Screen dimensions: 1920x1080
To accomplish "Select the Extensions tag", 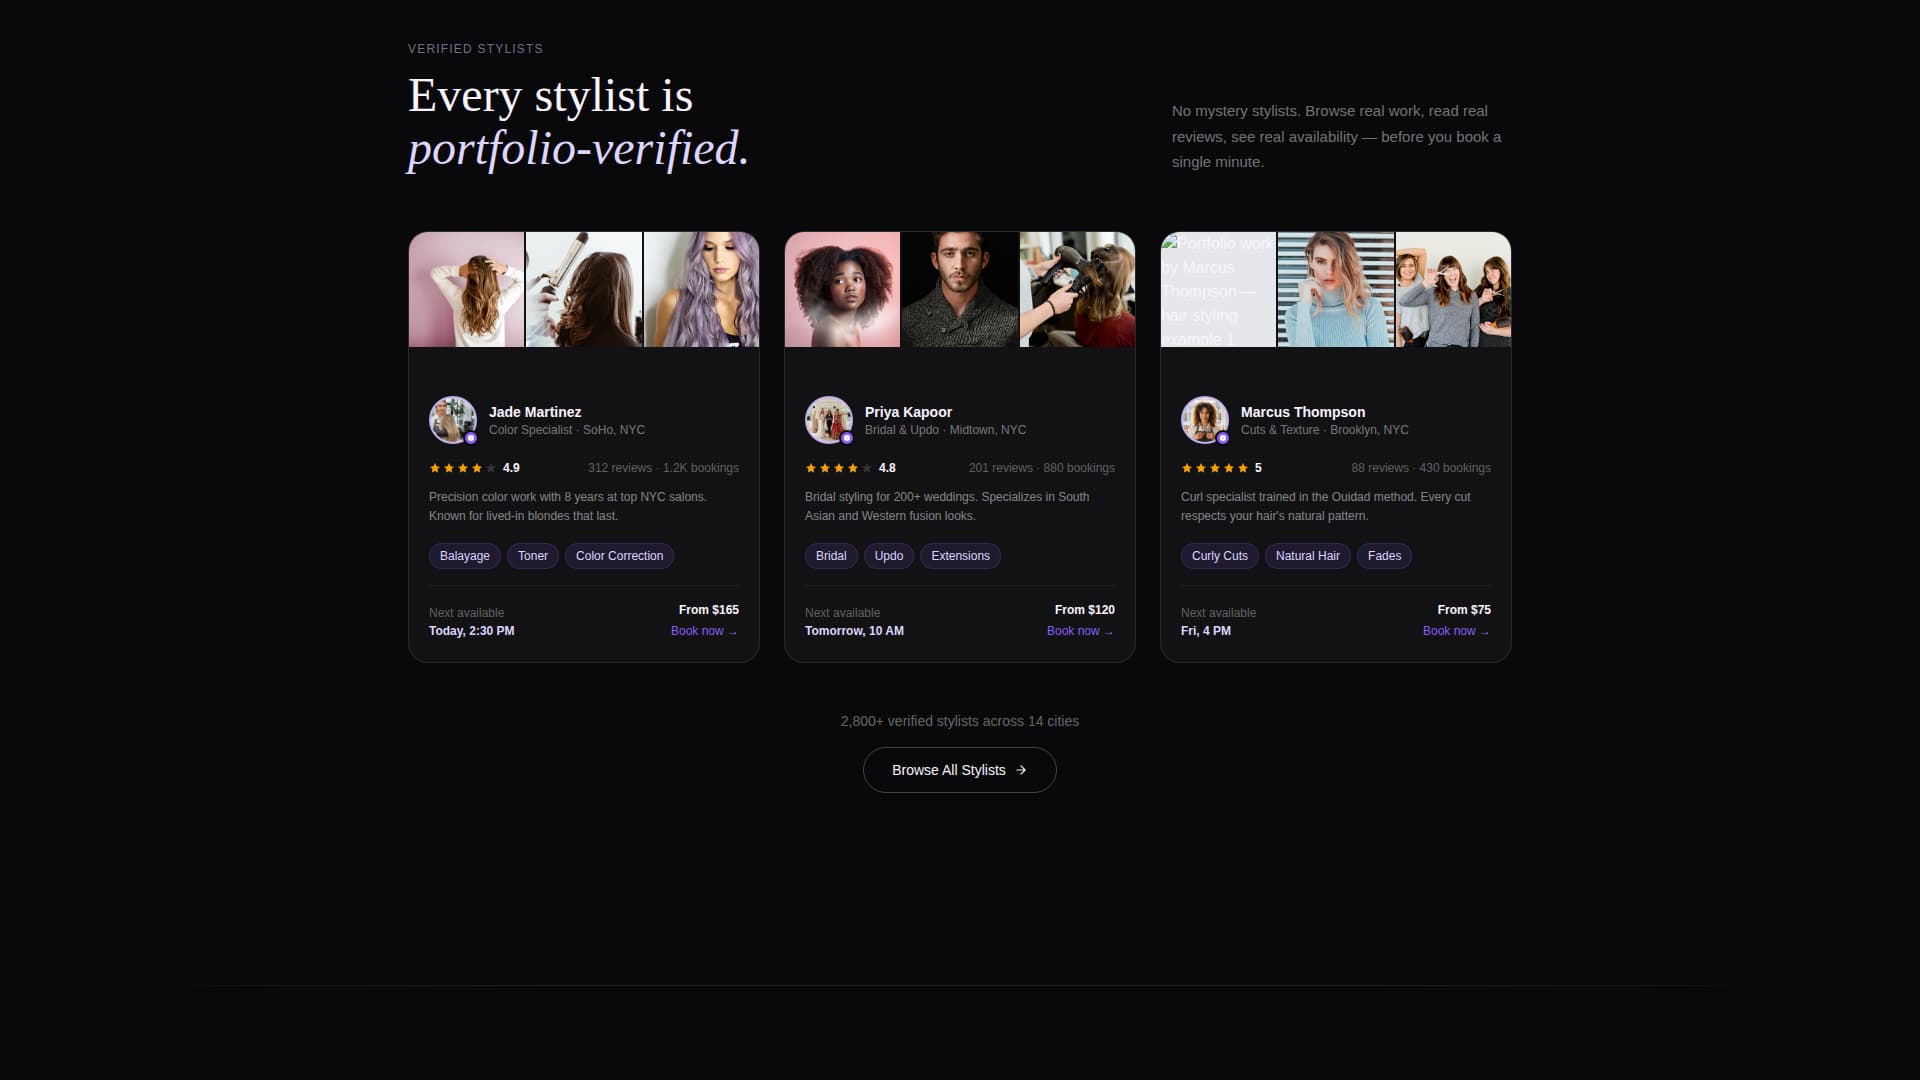I will pos(961,556).
